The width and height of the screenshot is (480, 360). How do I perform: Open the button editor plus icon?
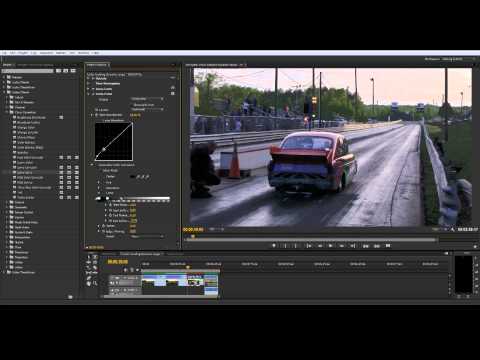[475, 246]
